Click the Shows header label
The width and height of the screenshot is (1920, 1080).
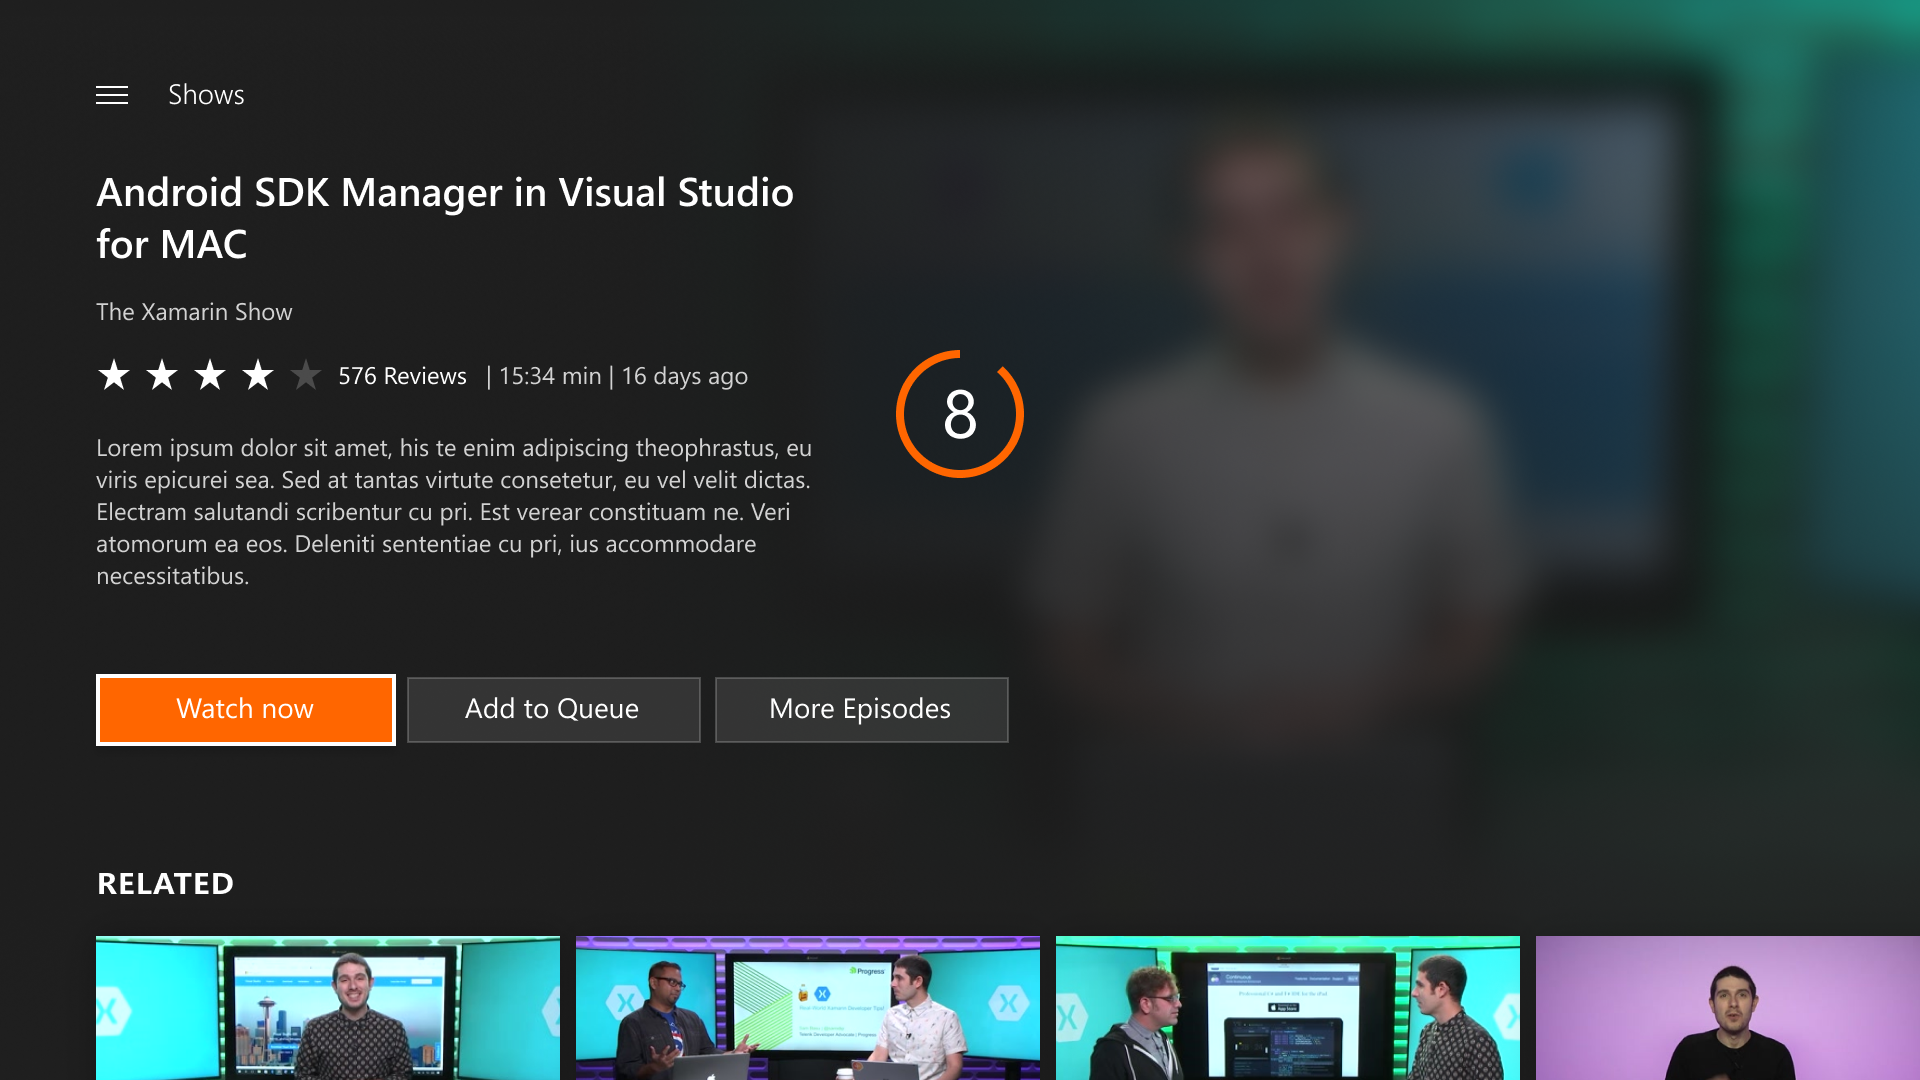[x=206, y=95]
